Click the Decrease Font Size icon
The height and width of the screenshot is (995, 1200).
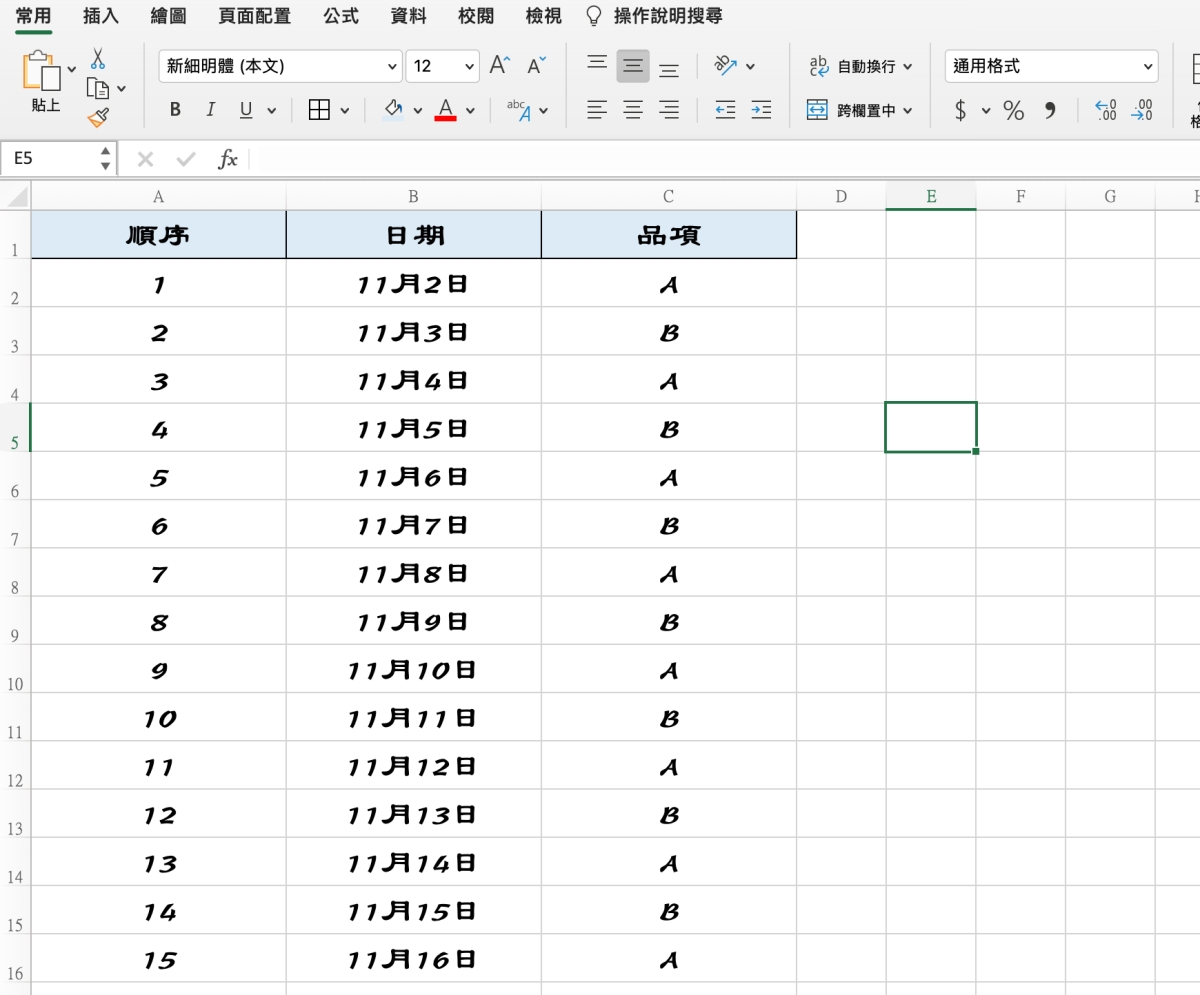pyautogui.click(x=537, y=66)
